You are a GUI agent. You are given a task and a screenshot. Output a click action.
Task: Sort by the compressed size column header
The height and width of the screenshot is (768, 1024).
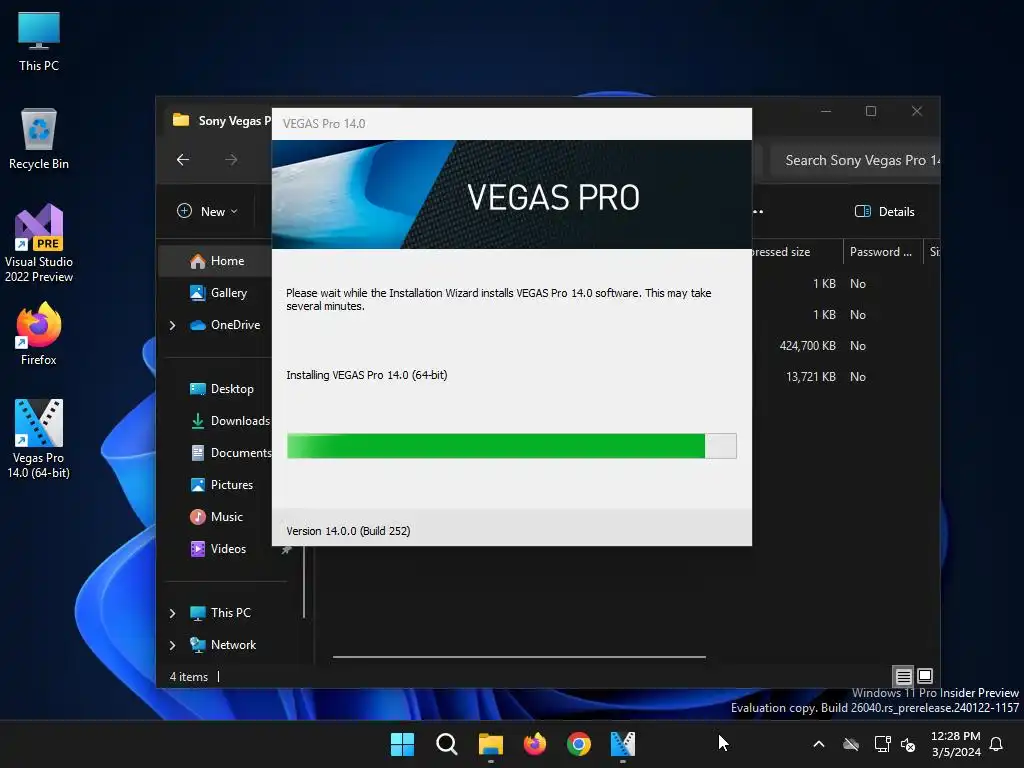tap(797, 252)
